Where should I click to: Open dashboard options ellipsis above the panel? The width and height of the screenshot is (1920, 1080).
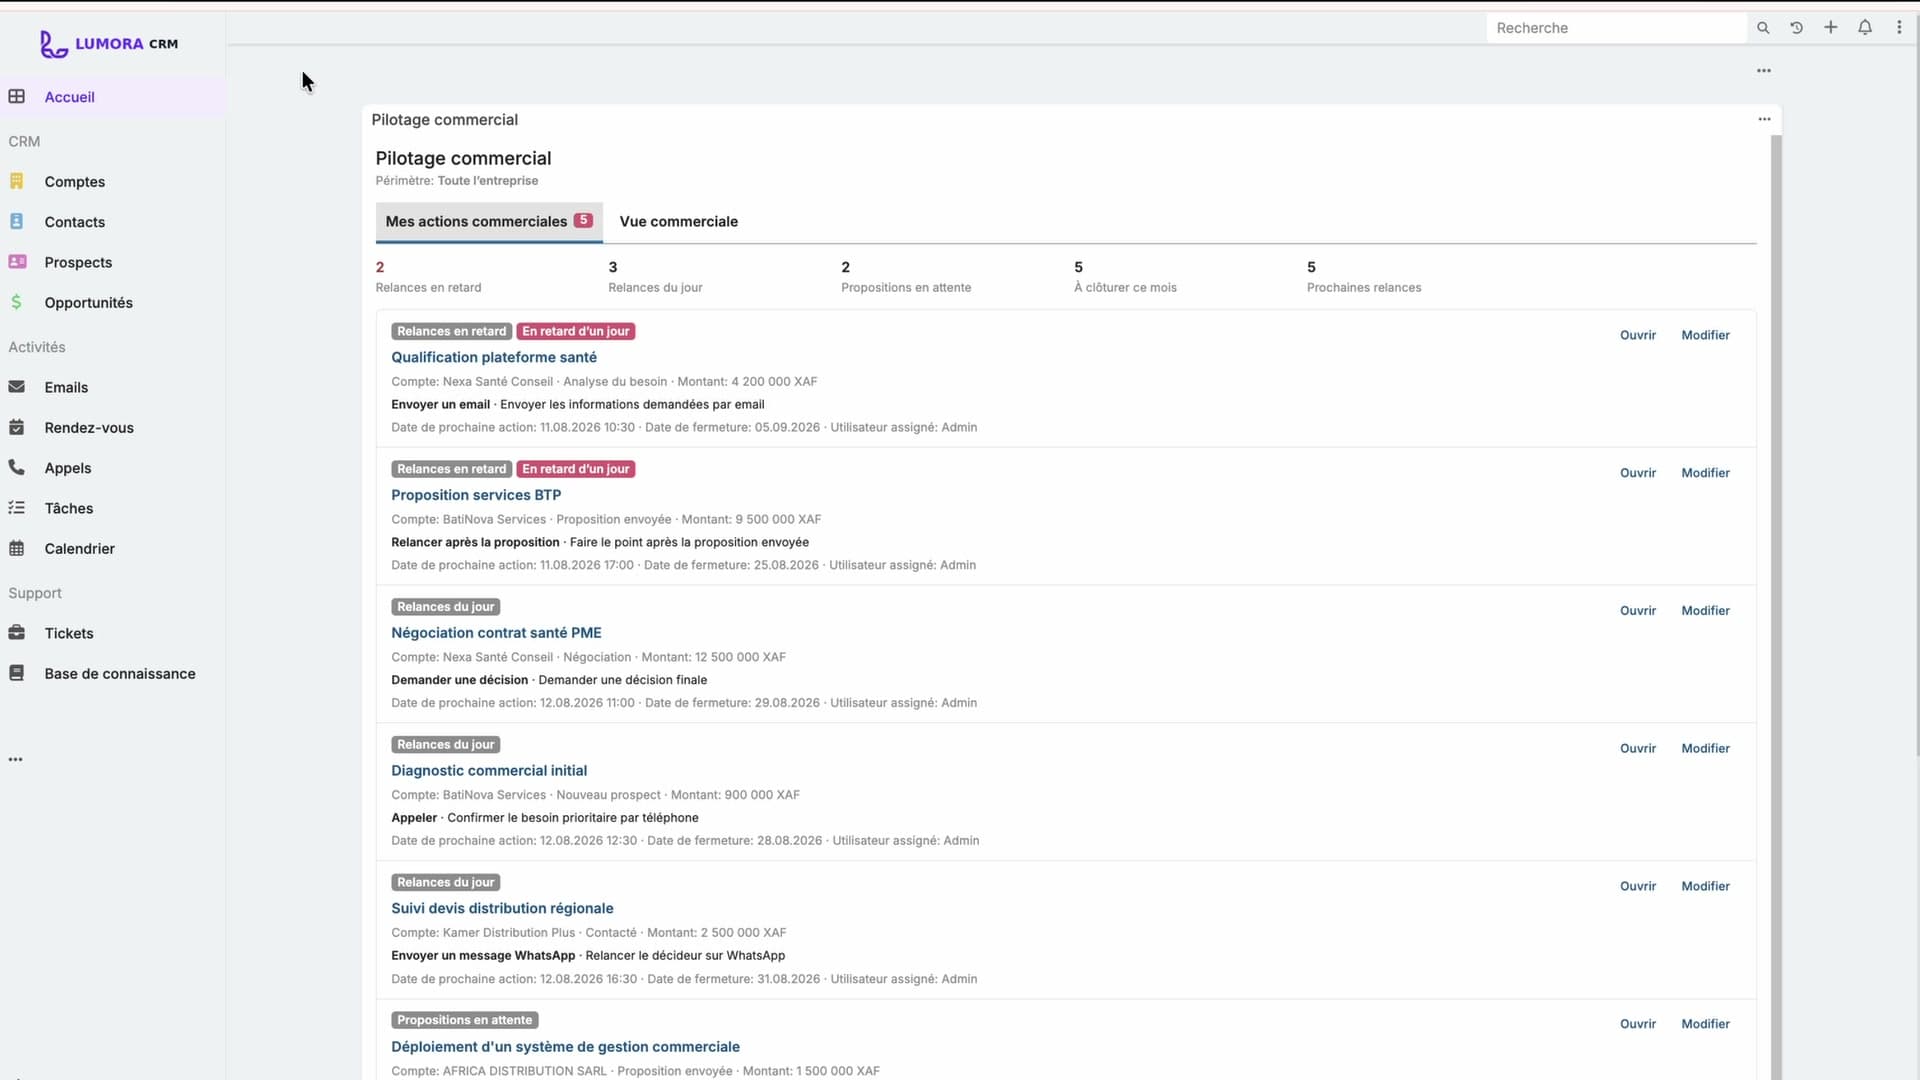point(1764,71)
